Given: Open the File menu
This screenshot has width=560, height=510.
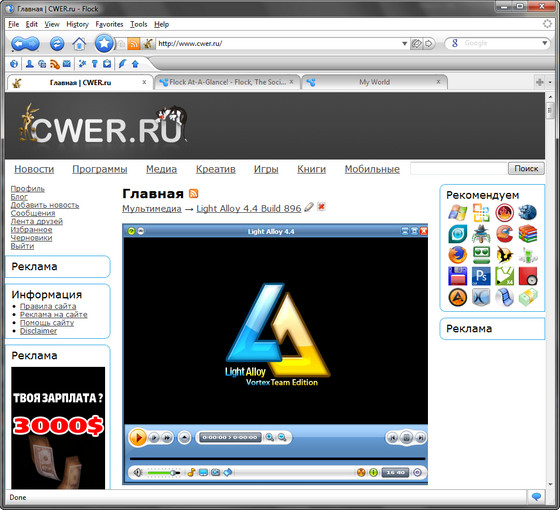Looking at the screenshot, I should coord(14,24).
